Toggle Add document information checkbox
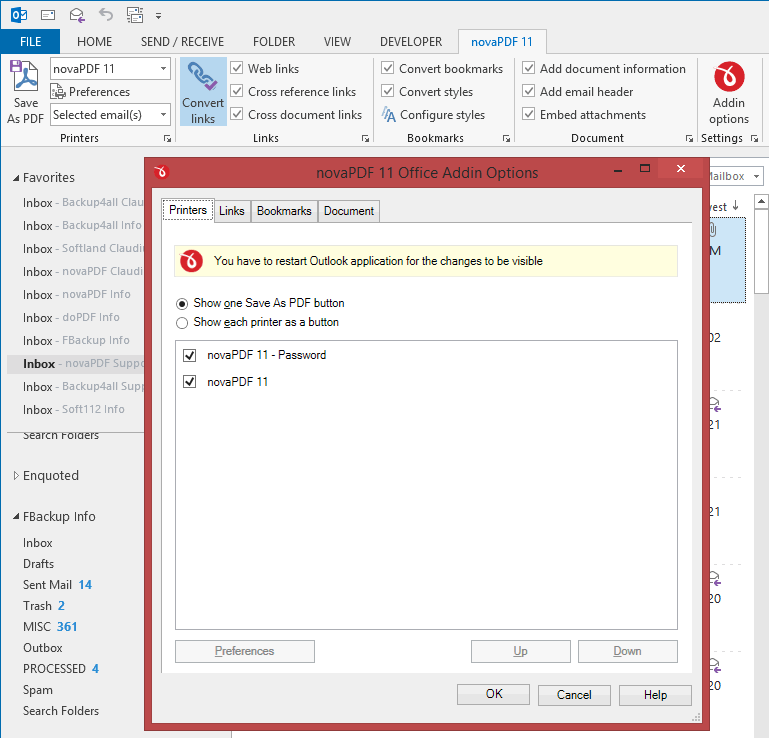Screen dimensions: 769x738 pyautogui.click(x=529, y=68)
